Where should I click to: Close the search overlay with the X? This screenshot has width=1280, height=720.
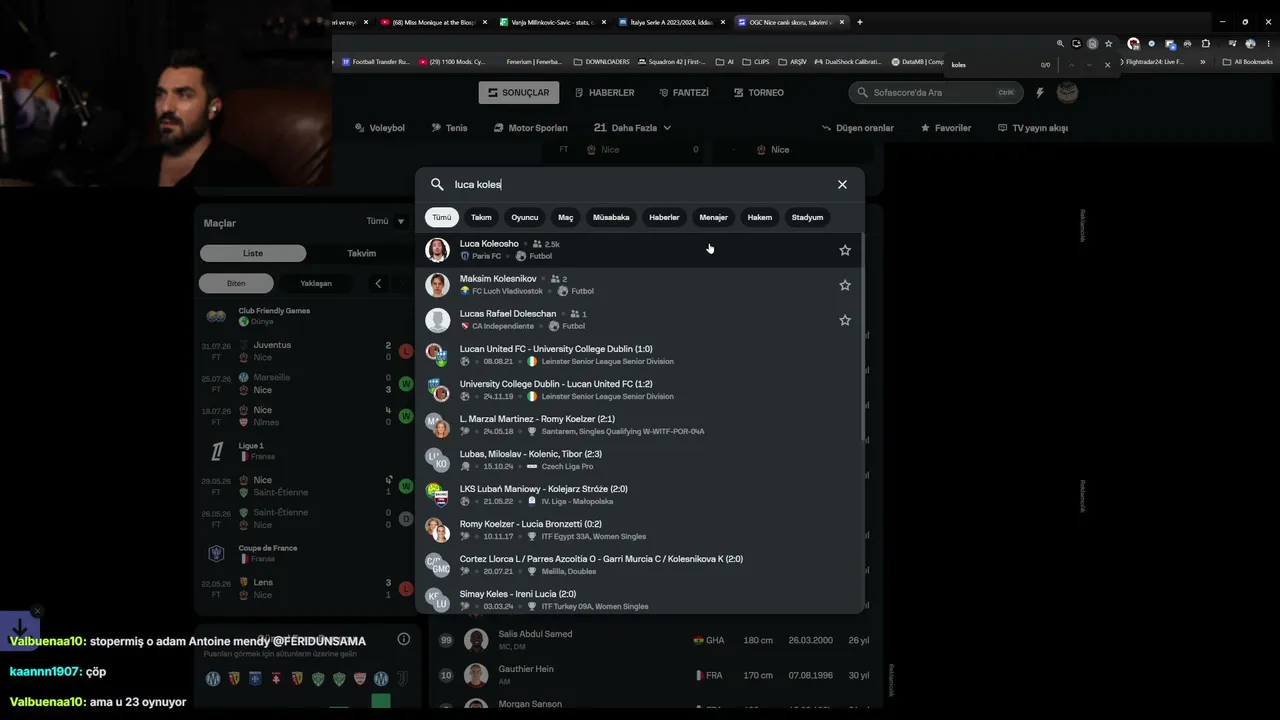pos(842,185)
